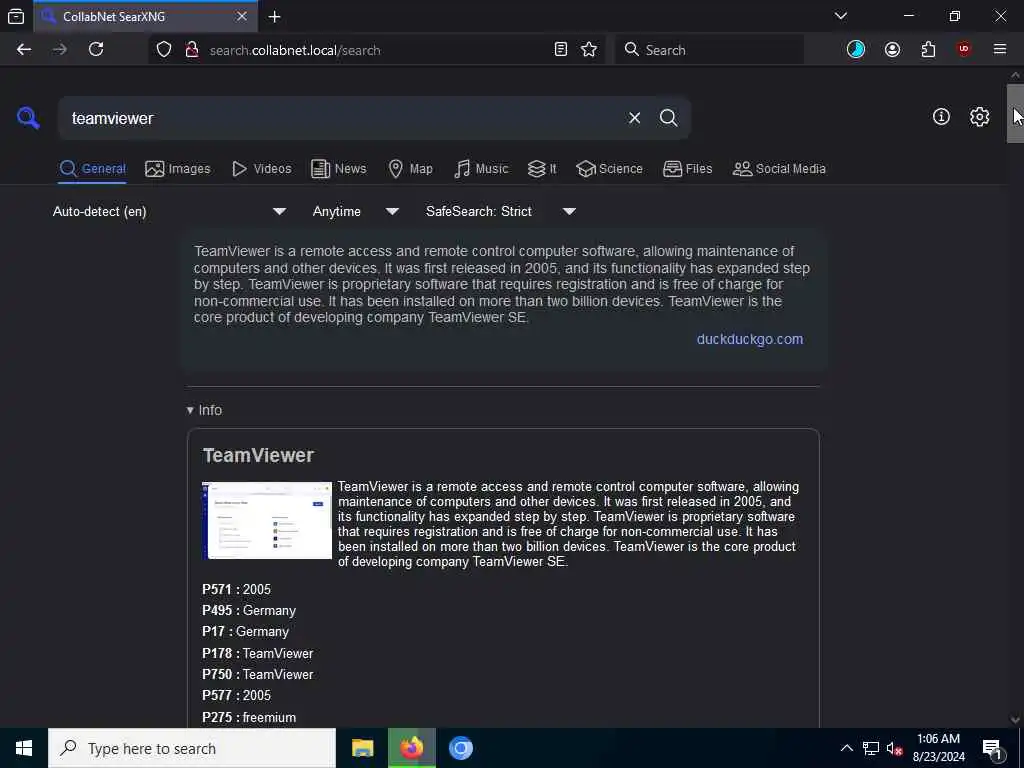
Task: Go forward with the browser arrow
Action: click(x=60, y=50)
